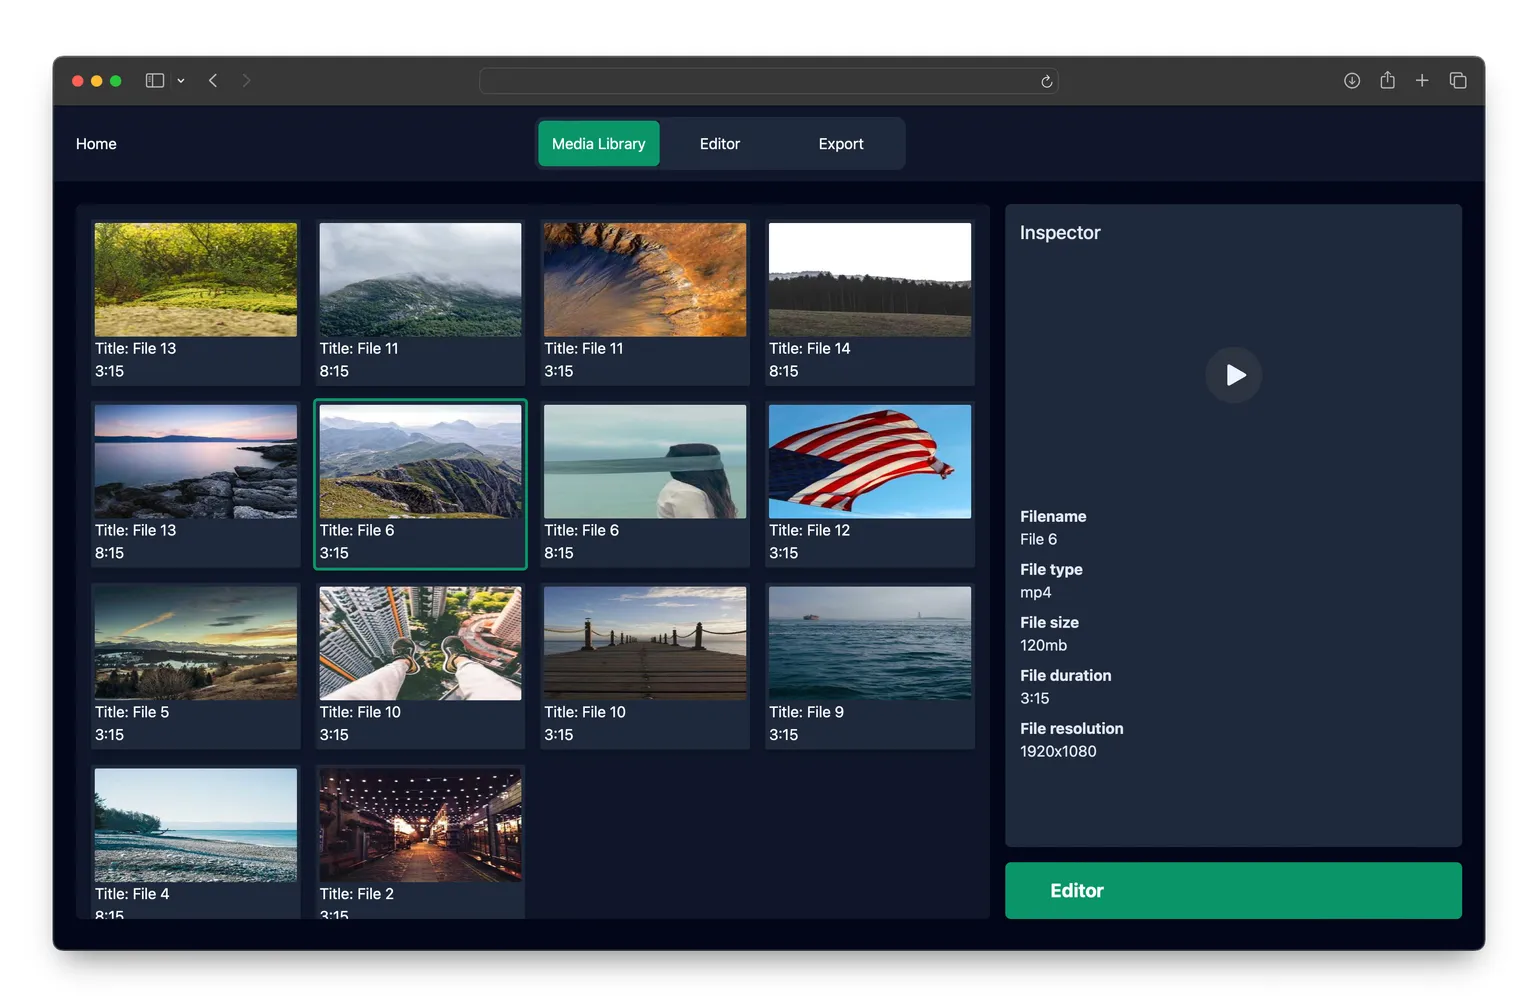Screen dimensions: 1538x1000
Task: Click the File size value '120mb'
Action: pyautogui.click(x=1043, y=646)
